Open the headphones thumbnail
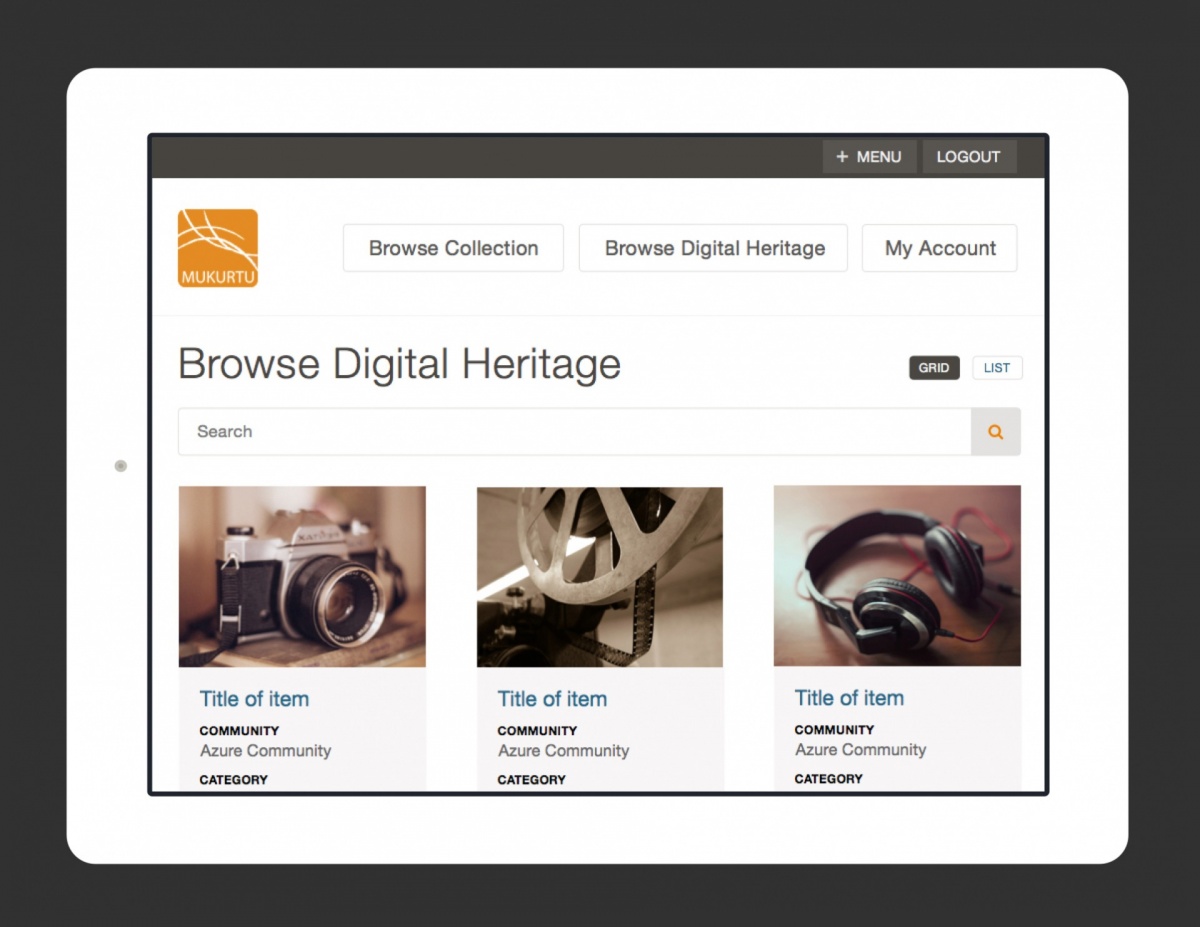The width and height of the screenshot is (1200, 927). tap(897, 576)
